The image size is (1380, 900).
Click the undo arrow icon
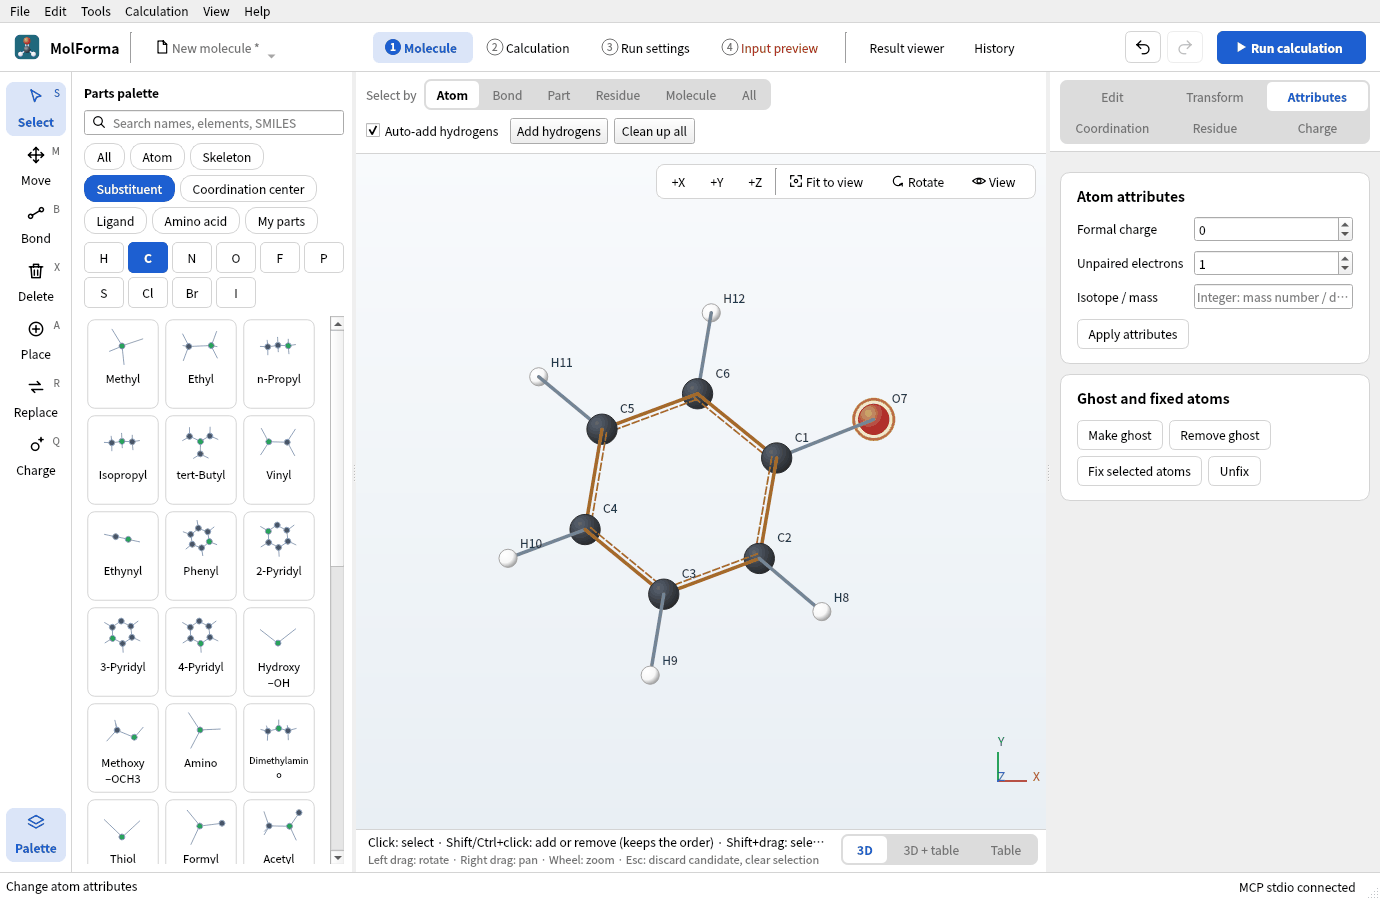point(1143,48)
